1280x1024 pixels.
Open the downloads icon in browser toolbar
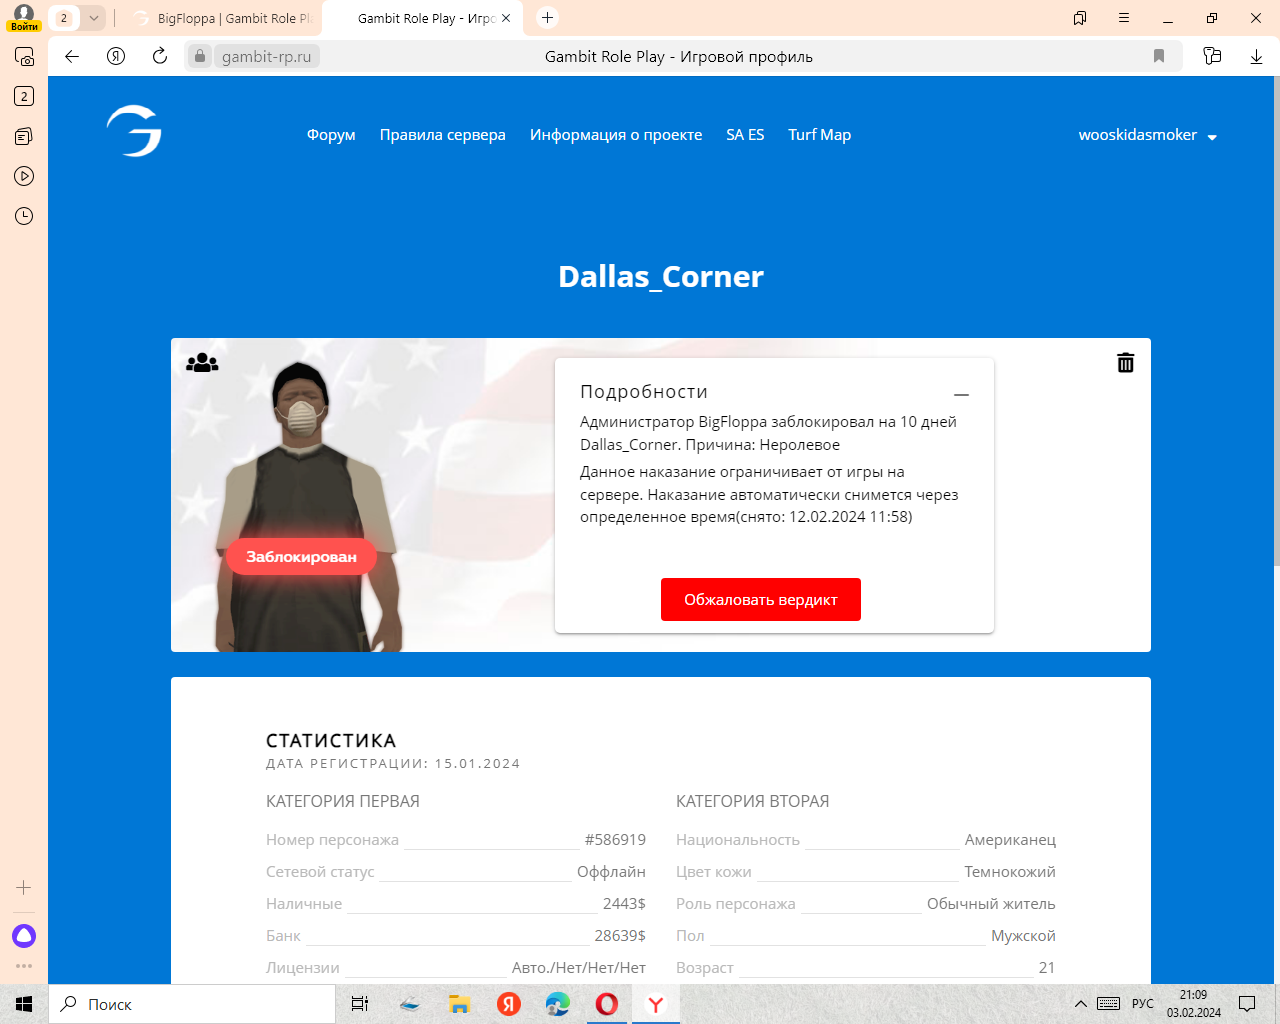[x=1256, y=56]
